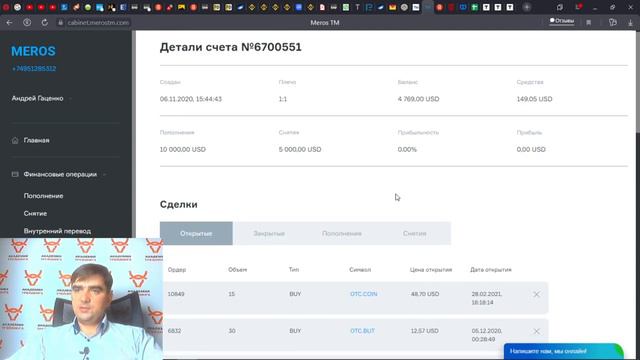This screenshot has width=640, height=360.
Task: Select the Открытые deals tab
Action: (196, 233)
